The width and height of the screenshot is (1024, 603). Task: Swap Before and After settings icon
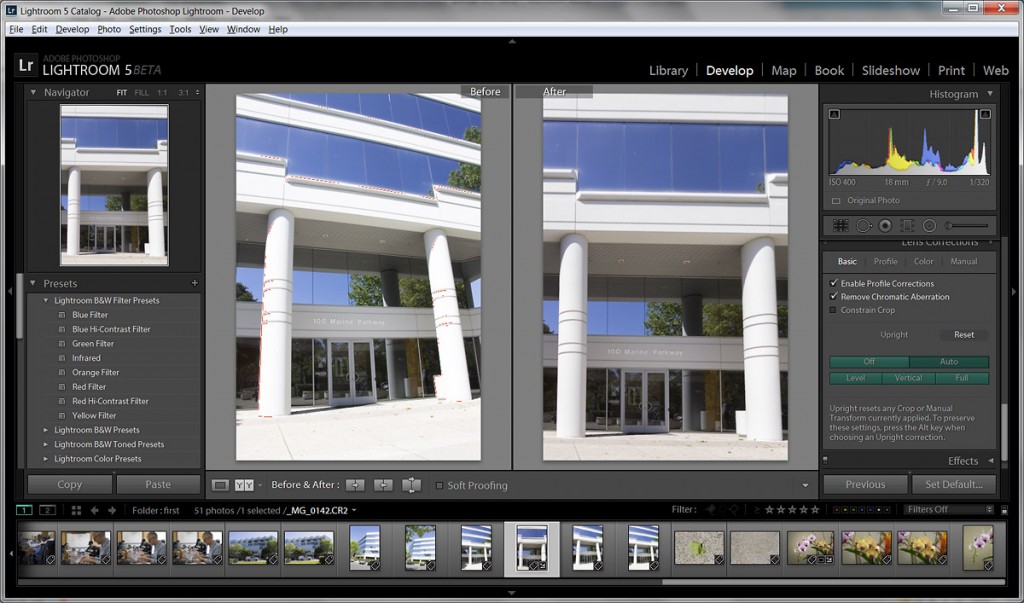(411, 485)
